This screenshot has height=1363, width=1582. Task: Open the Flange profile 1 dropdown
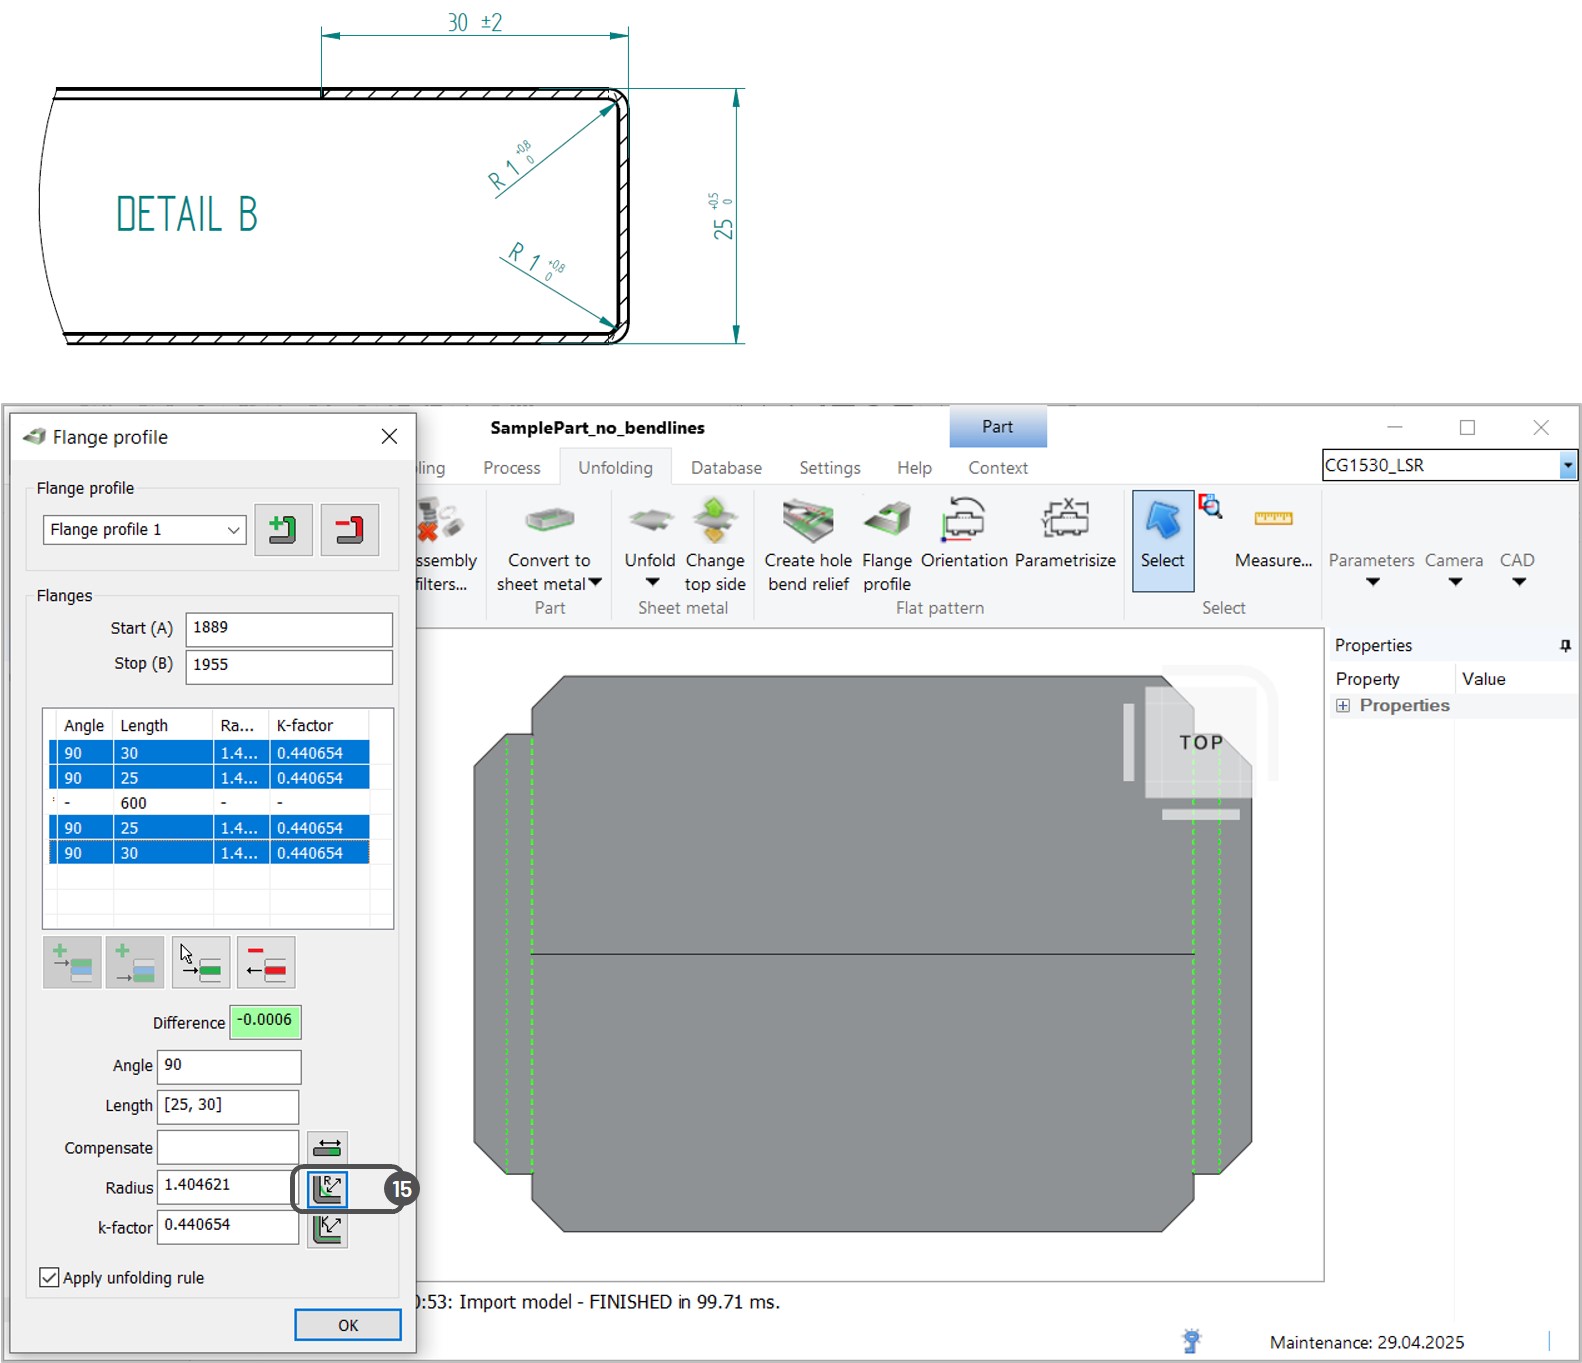233,529
